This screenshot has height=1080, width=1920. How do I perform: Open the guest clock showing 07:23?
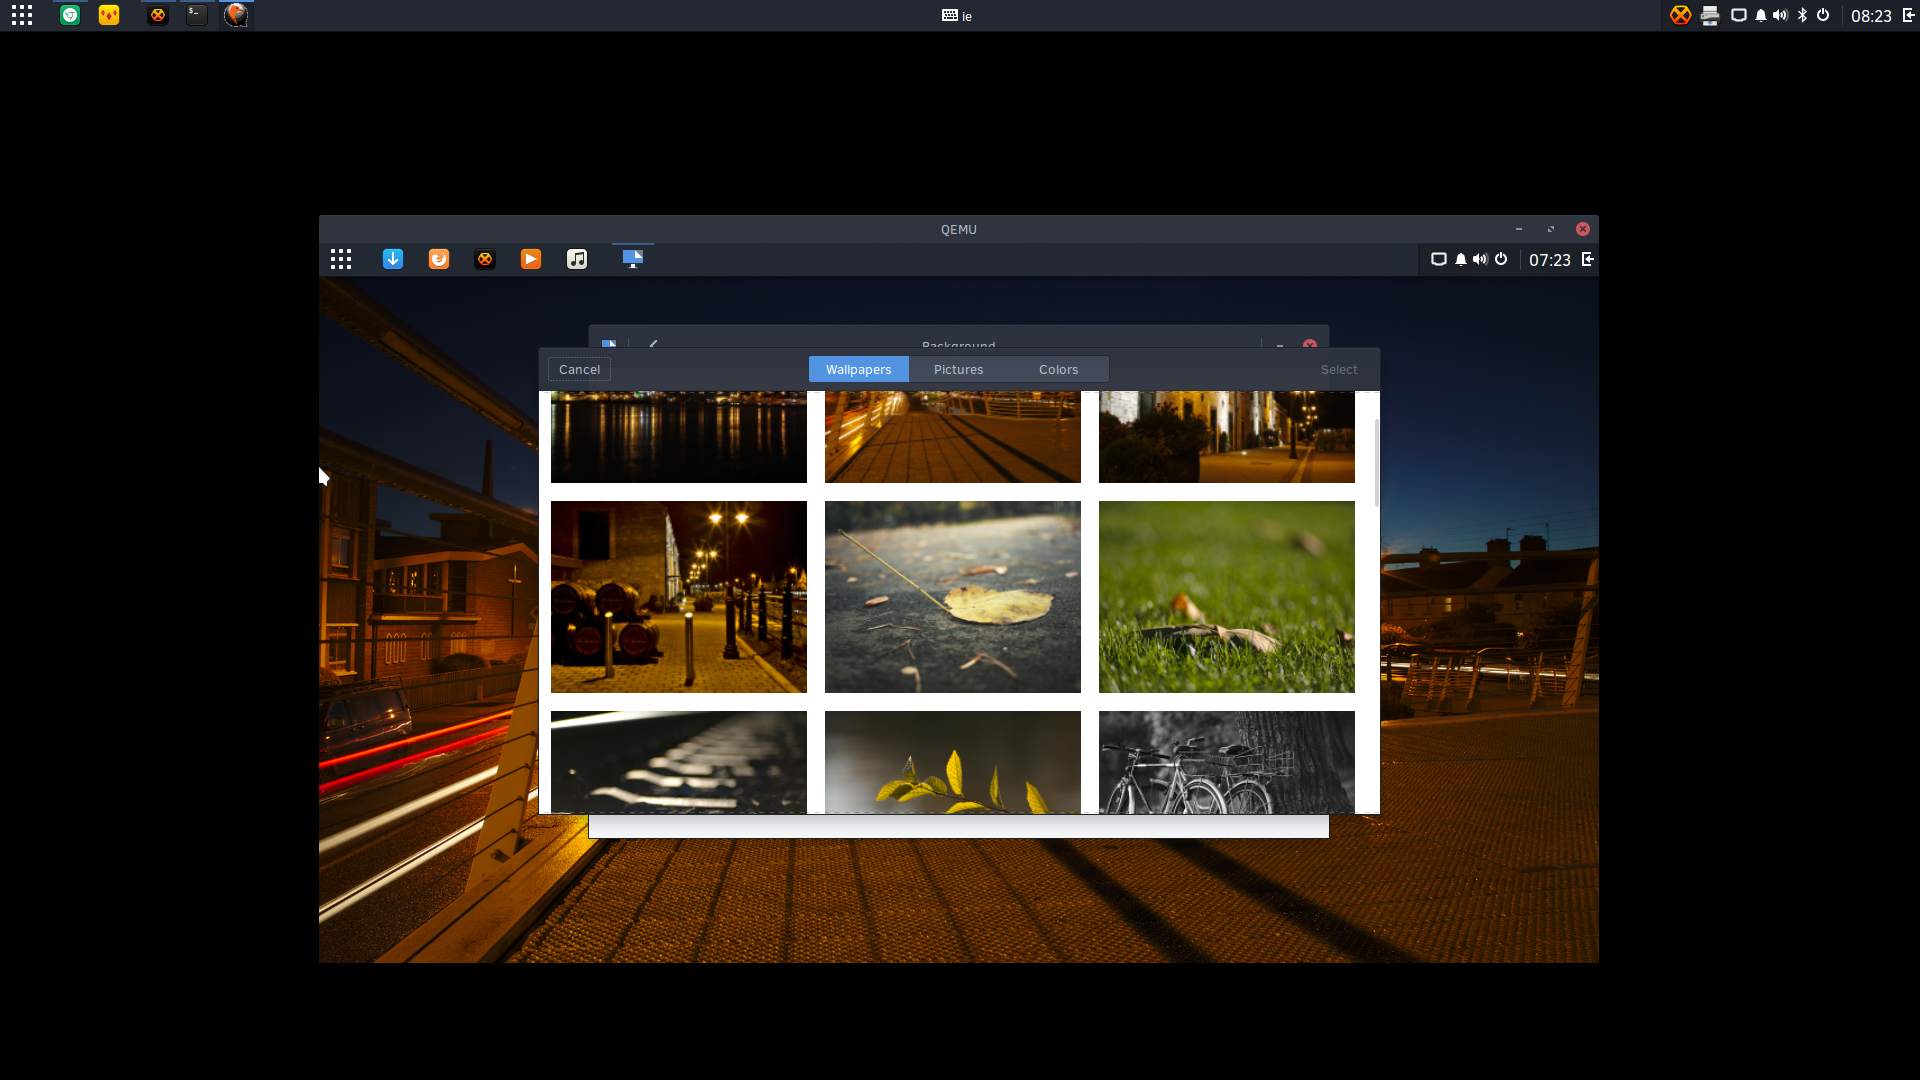[x=1550, y=260]
